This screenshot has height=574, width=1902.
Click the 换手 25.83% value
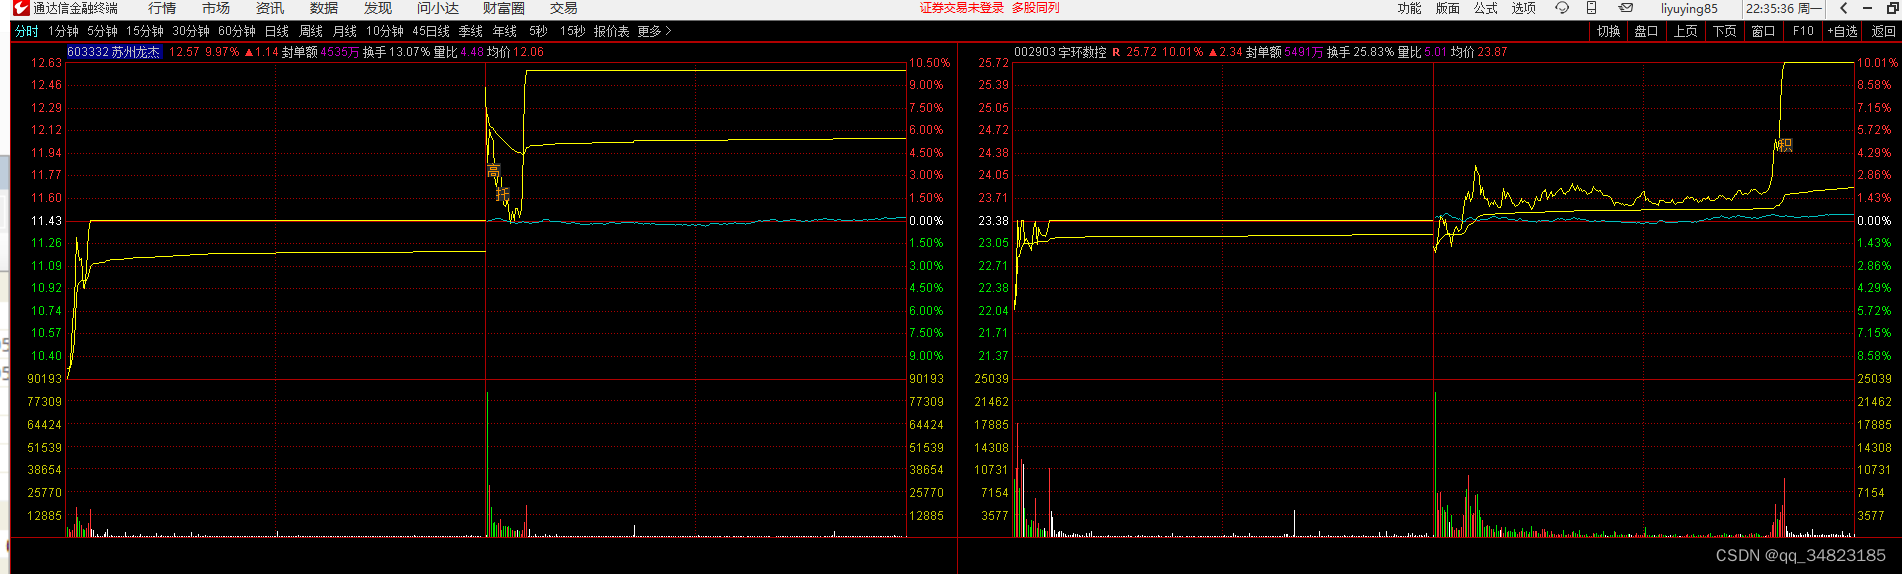point(1361,52)
